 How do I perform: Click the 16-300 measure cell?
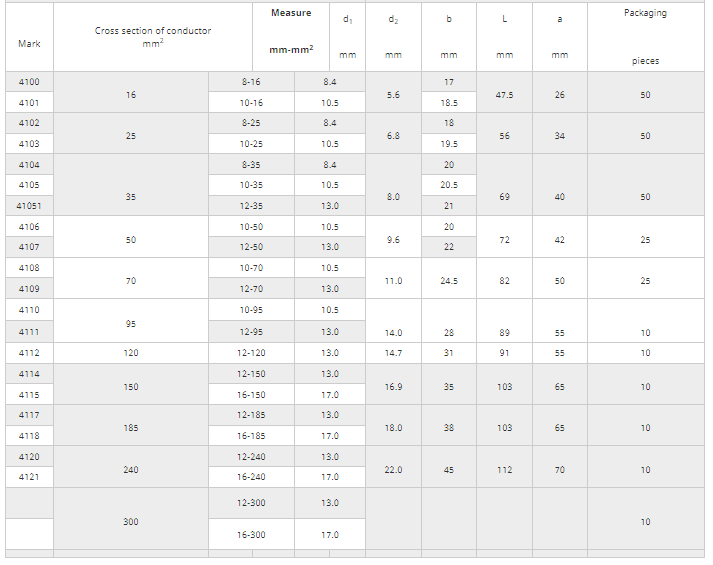(x=251, y=535)
